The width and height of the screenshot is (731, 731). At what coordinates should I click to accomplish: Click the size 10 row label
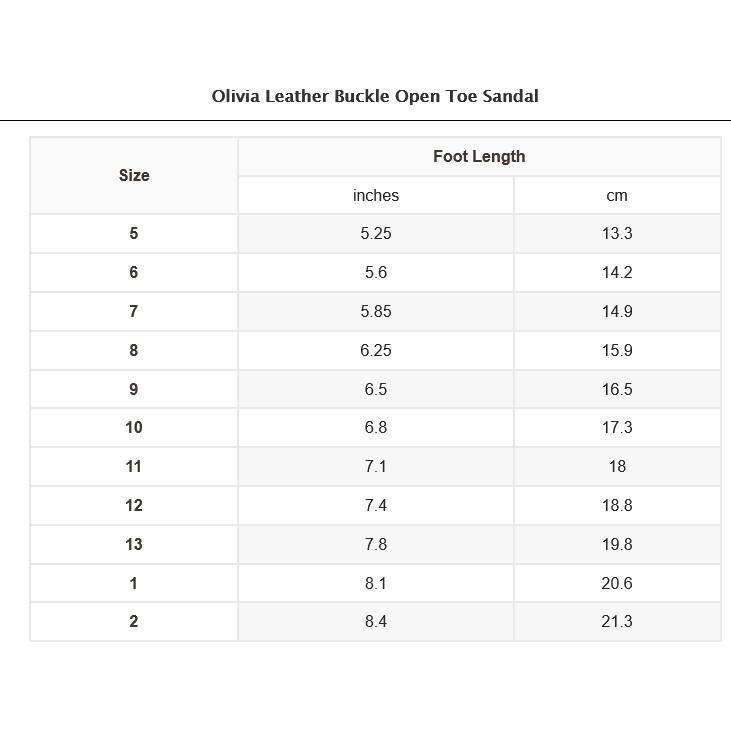click(134, 428)
